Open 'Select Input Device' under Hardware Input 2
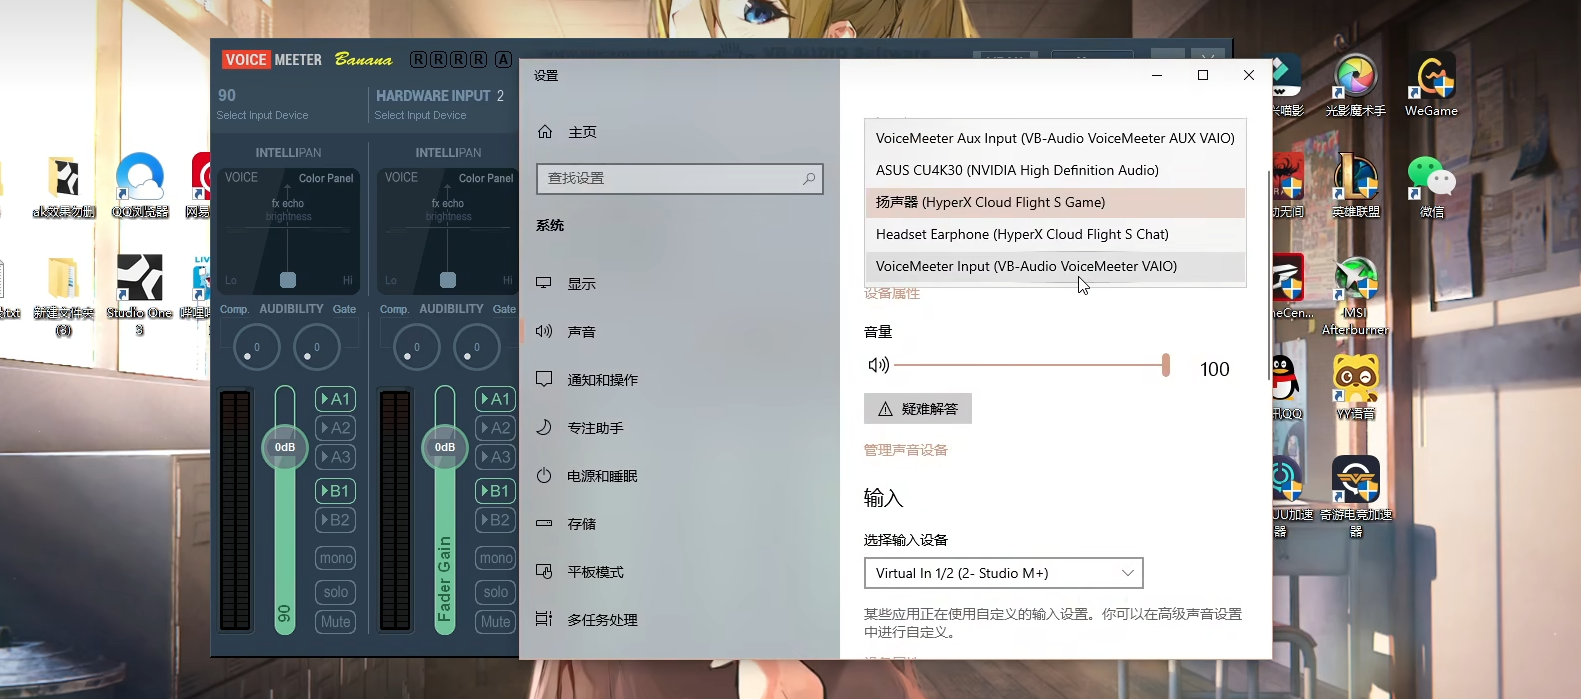The width and height of the screenshot is (1581, 699). 421,115
